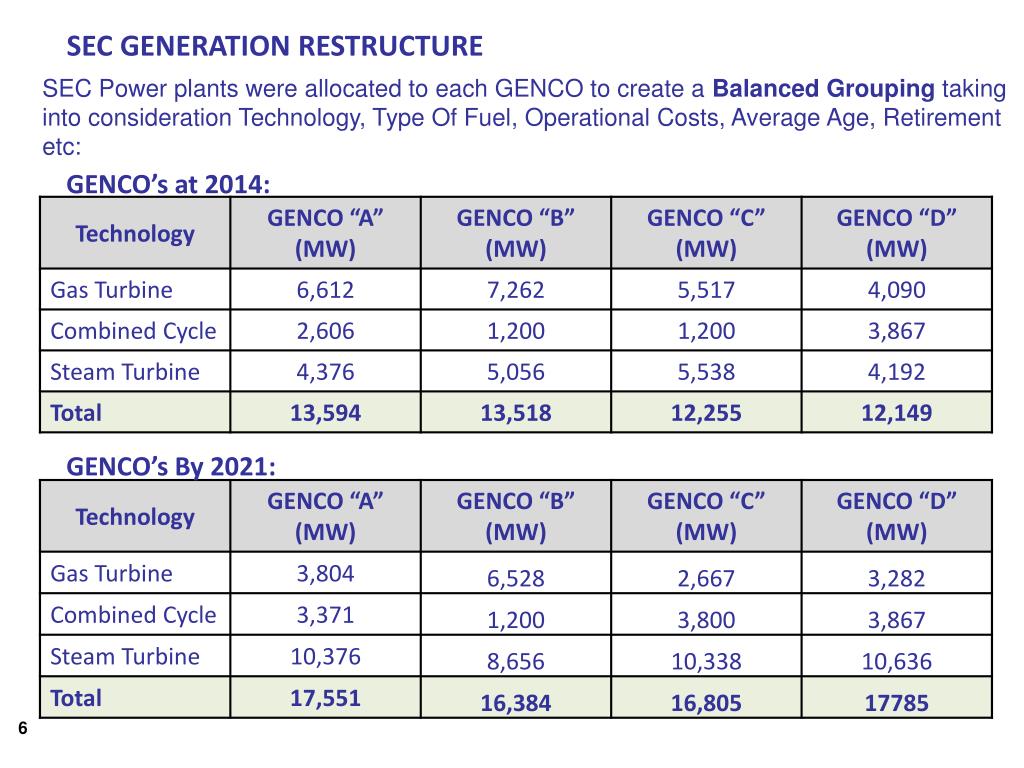Click the SEC GENERATION RESTRUCTURE title
This screenshot has height=768, width=1024.
tap(274, 45)
